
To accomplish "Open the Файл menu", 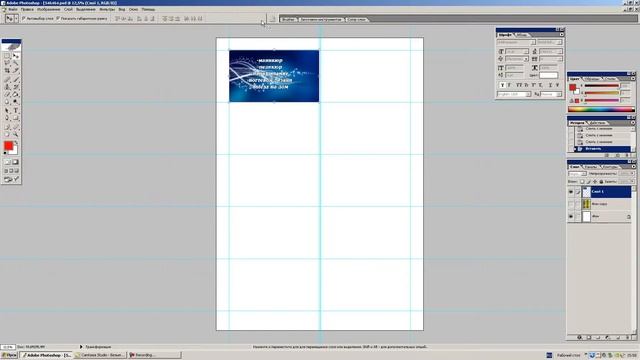I will (x=13, y=9).
